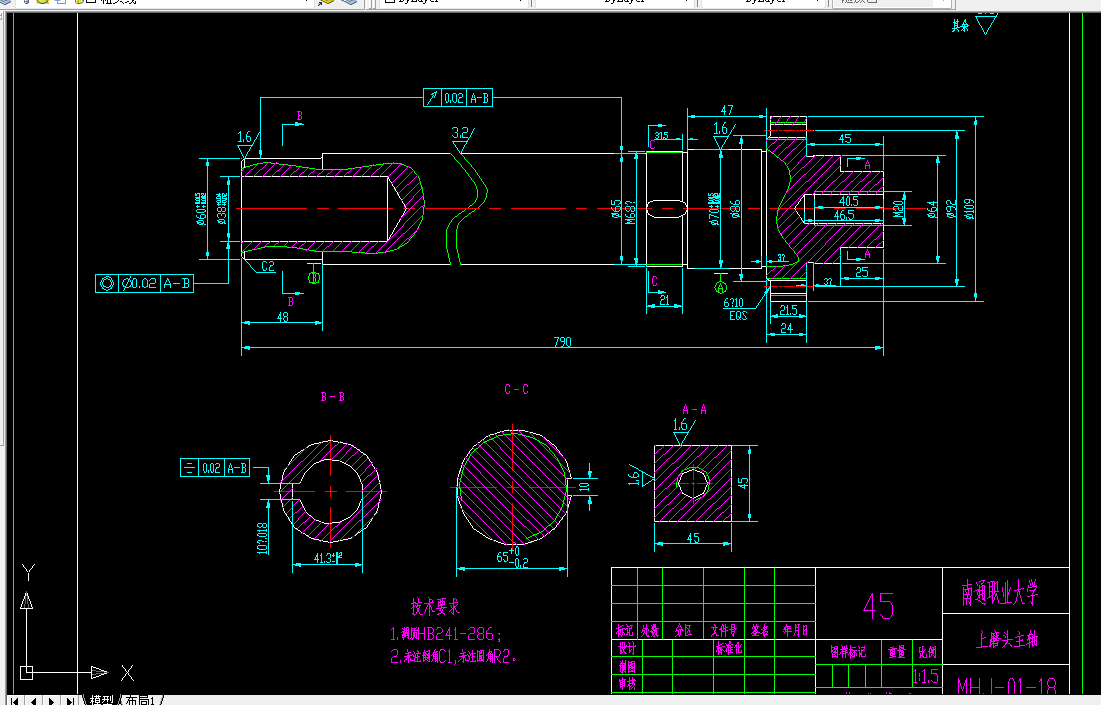Screen dimensions: 1101x705
Task: Select the 3.2 surface roughness symbol
Action: coord(462,139)
